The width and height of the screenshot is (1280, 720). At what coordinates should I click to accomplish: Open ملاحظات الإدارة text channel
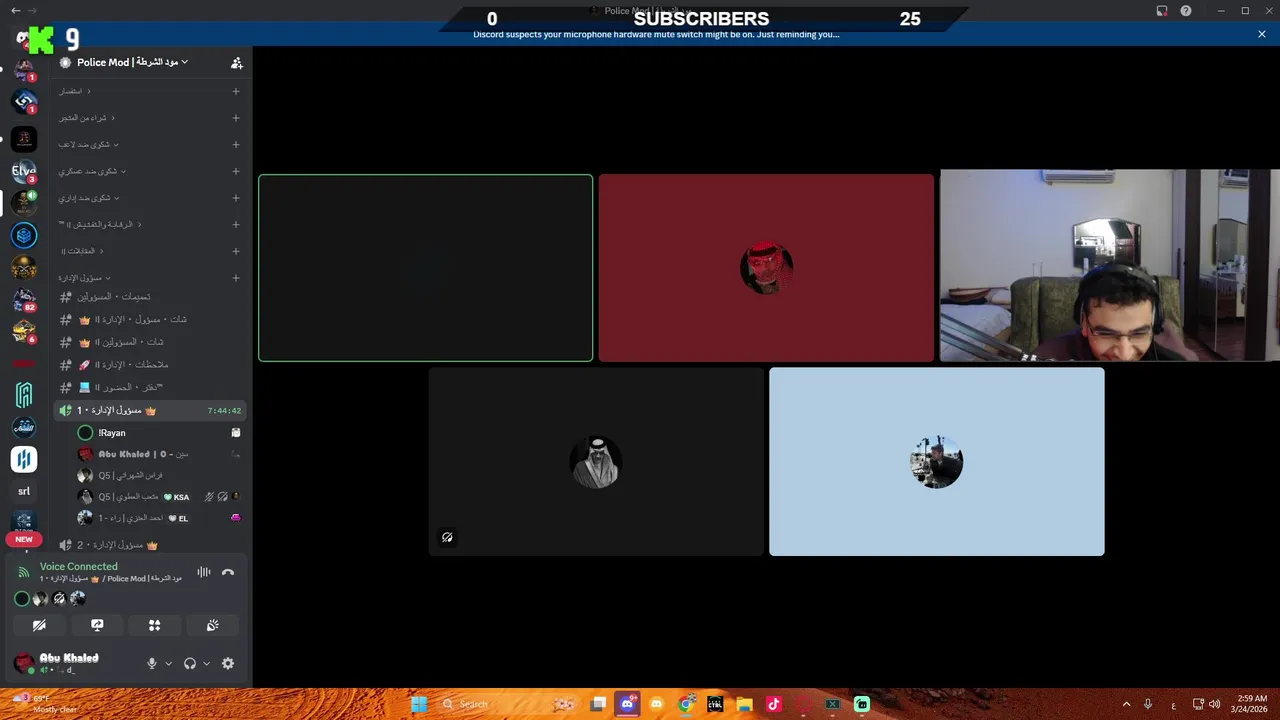(150, 365)
